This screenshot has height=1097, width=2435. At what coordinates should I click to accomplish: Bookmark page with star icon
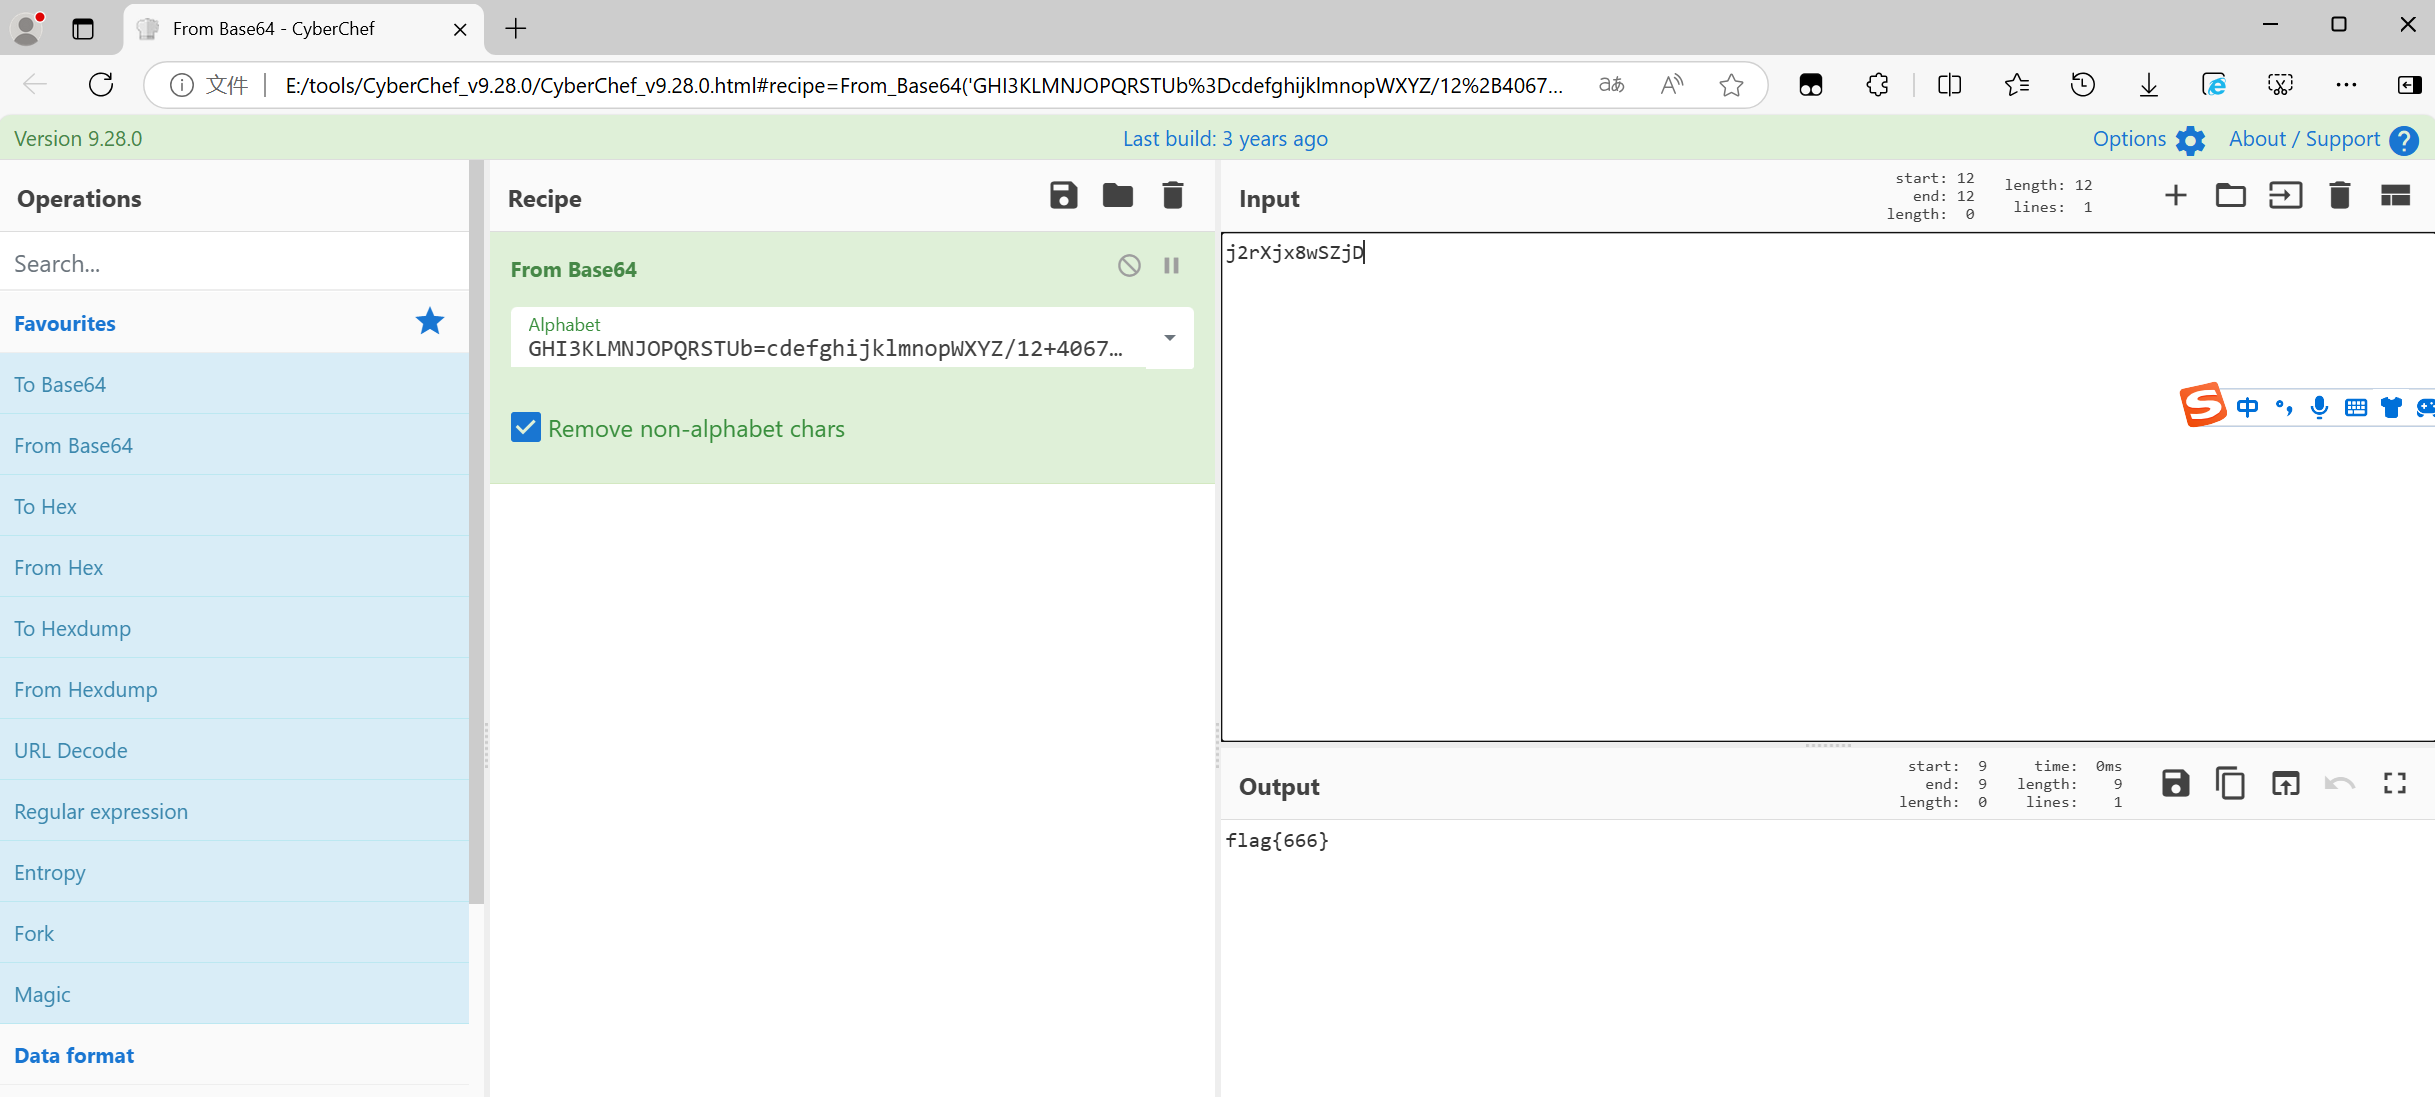(x=1731, y=85)
